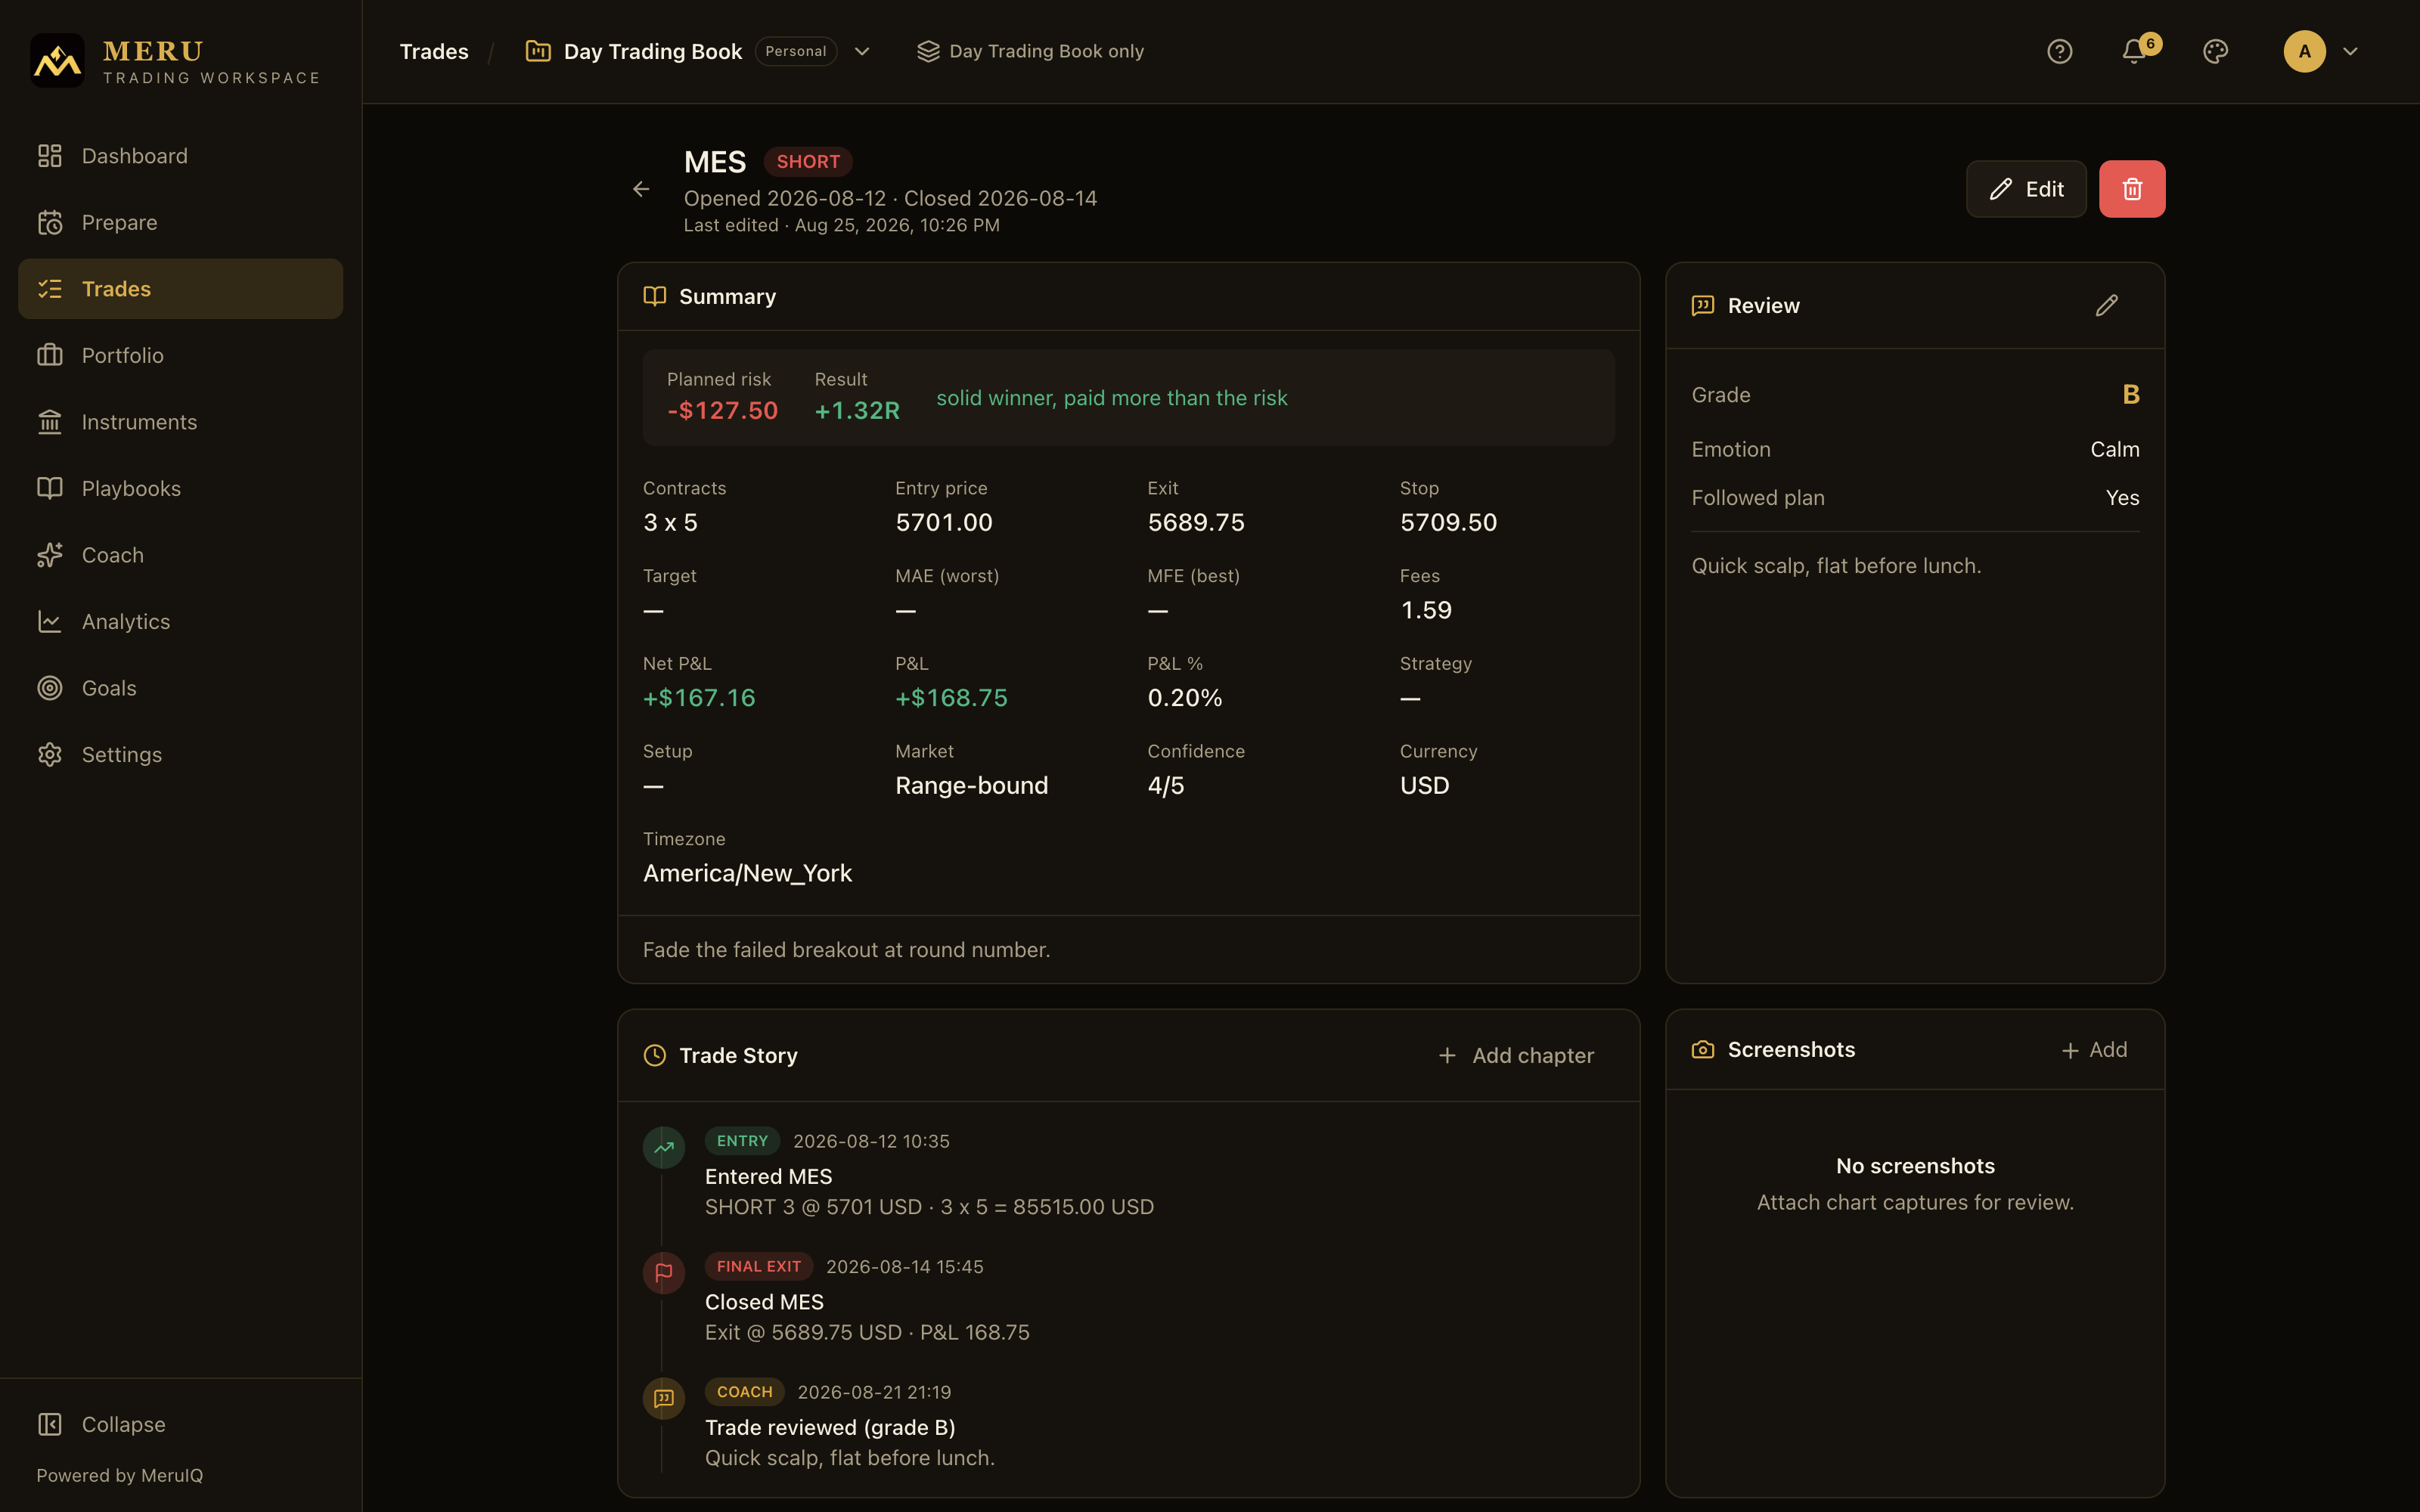Viewport: 2420px width, 1512px height.
Task: Open Settings in the sidebar
Action: pyautogui.click(x=180, y=754)
